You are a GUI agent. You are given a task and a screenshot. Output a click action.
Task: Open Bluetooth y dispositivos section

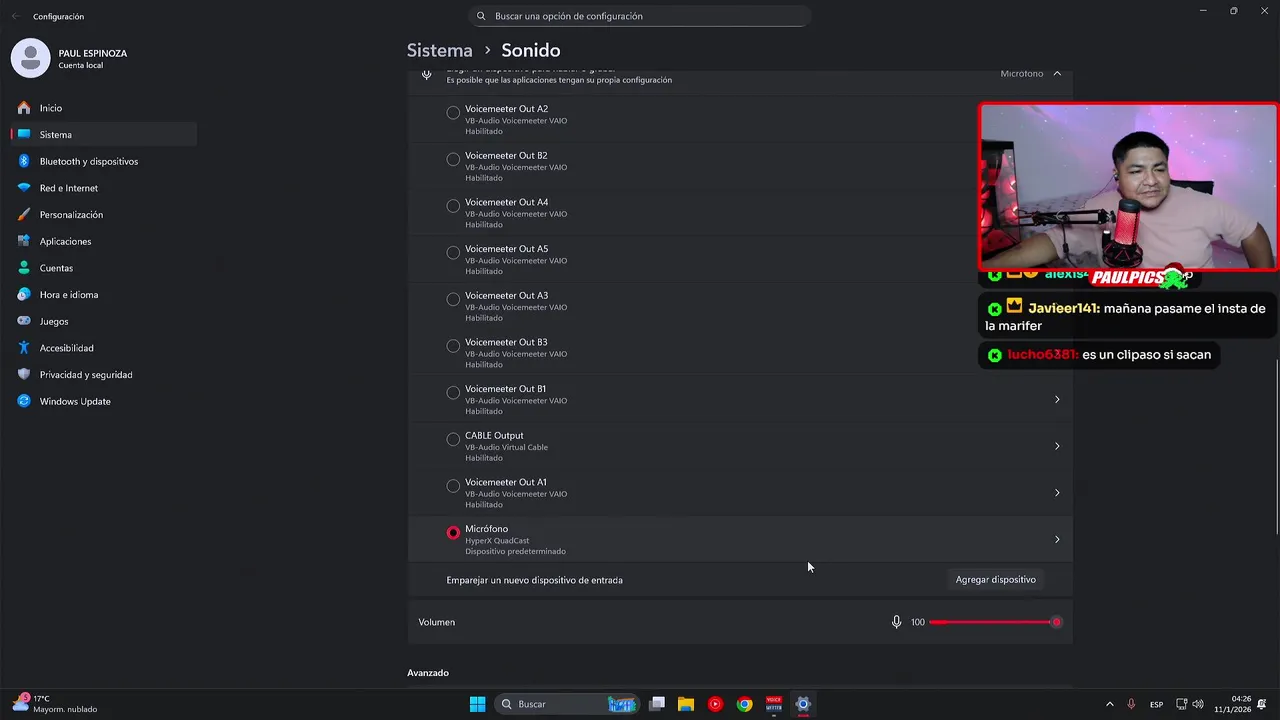tap(104, 161)
